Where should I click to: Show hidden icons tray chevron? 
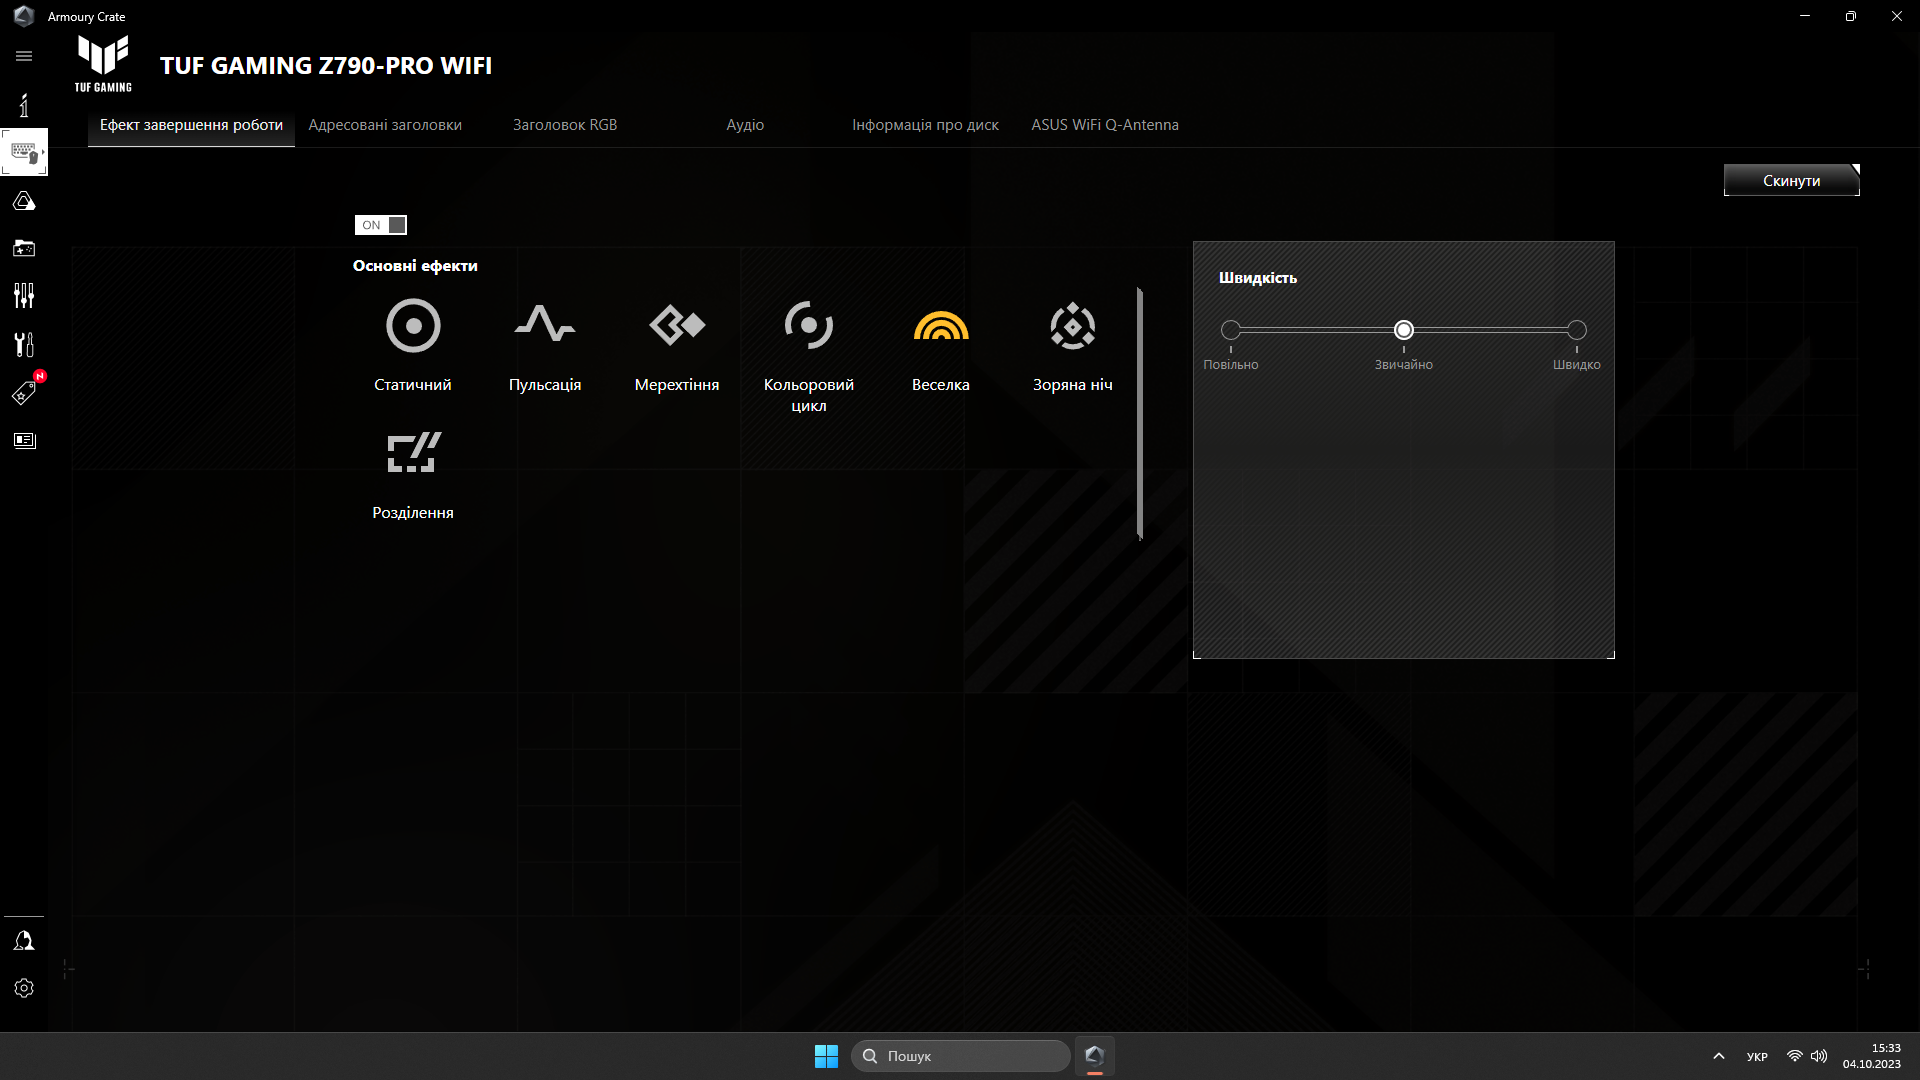click(1719, 1056)
